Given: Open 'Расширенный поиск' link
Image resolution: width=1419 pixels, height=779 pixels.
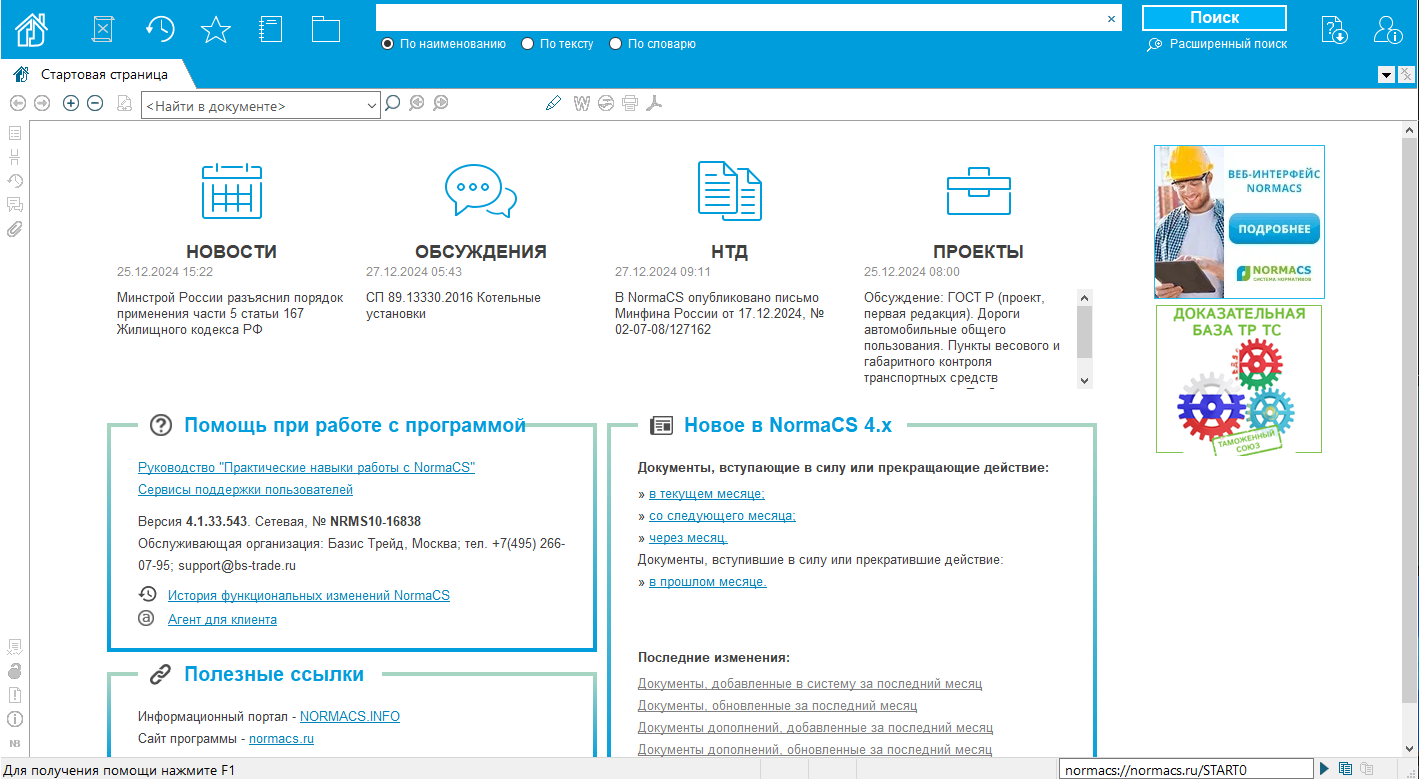Looking at the screenshot, I should 1228,44.
